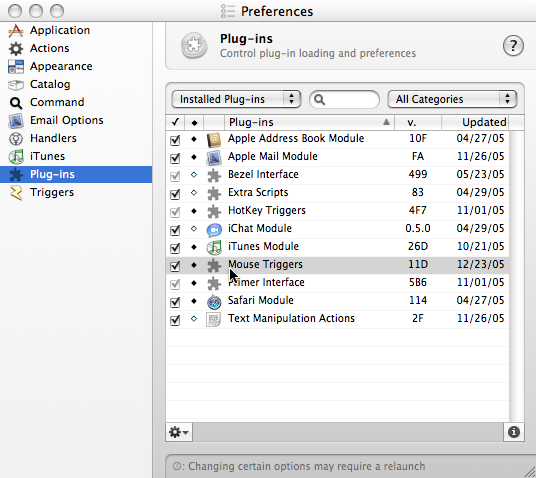Toggle the Apple Mail Module checkbox
Image resolution: width=536 pixels, height=478 pixels.
point(175,158)
